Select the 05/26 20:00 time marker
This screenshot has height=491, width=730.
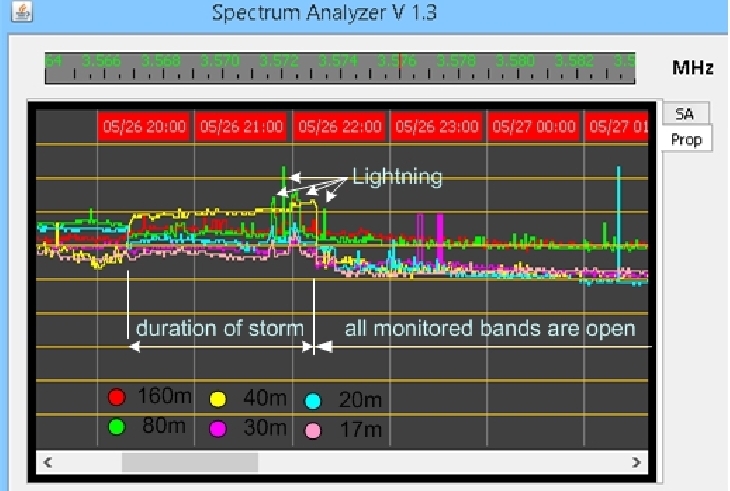coord(143,127)
